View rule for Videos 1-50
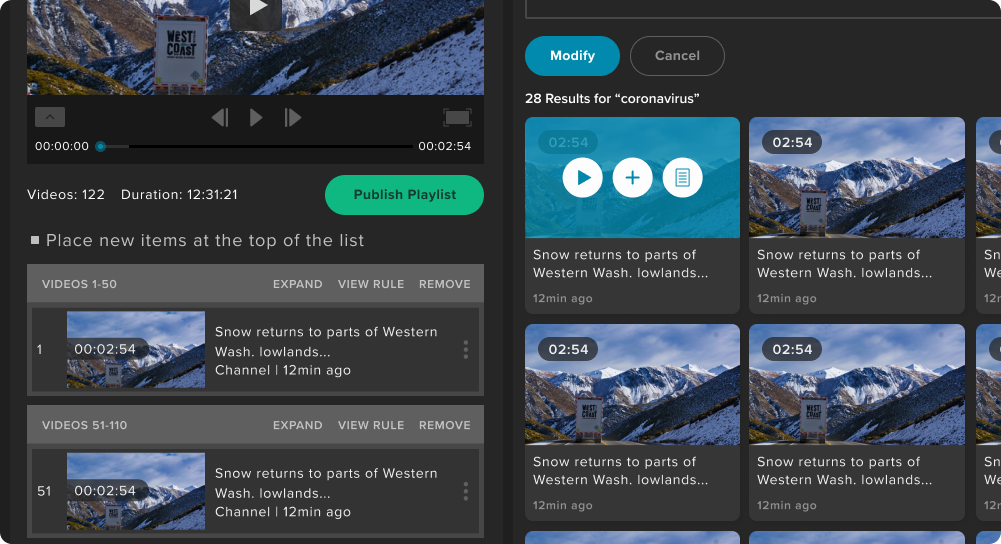Viewport: 1001px width, 544px height. 371,284
